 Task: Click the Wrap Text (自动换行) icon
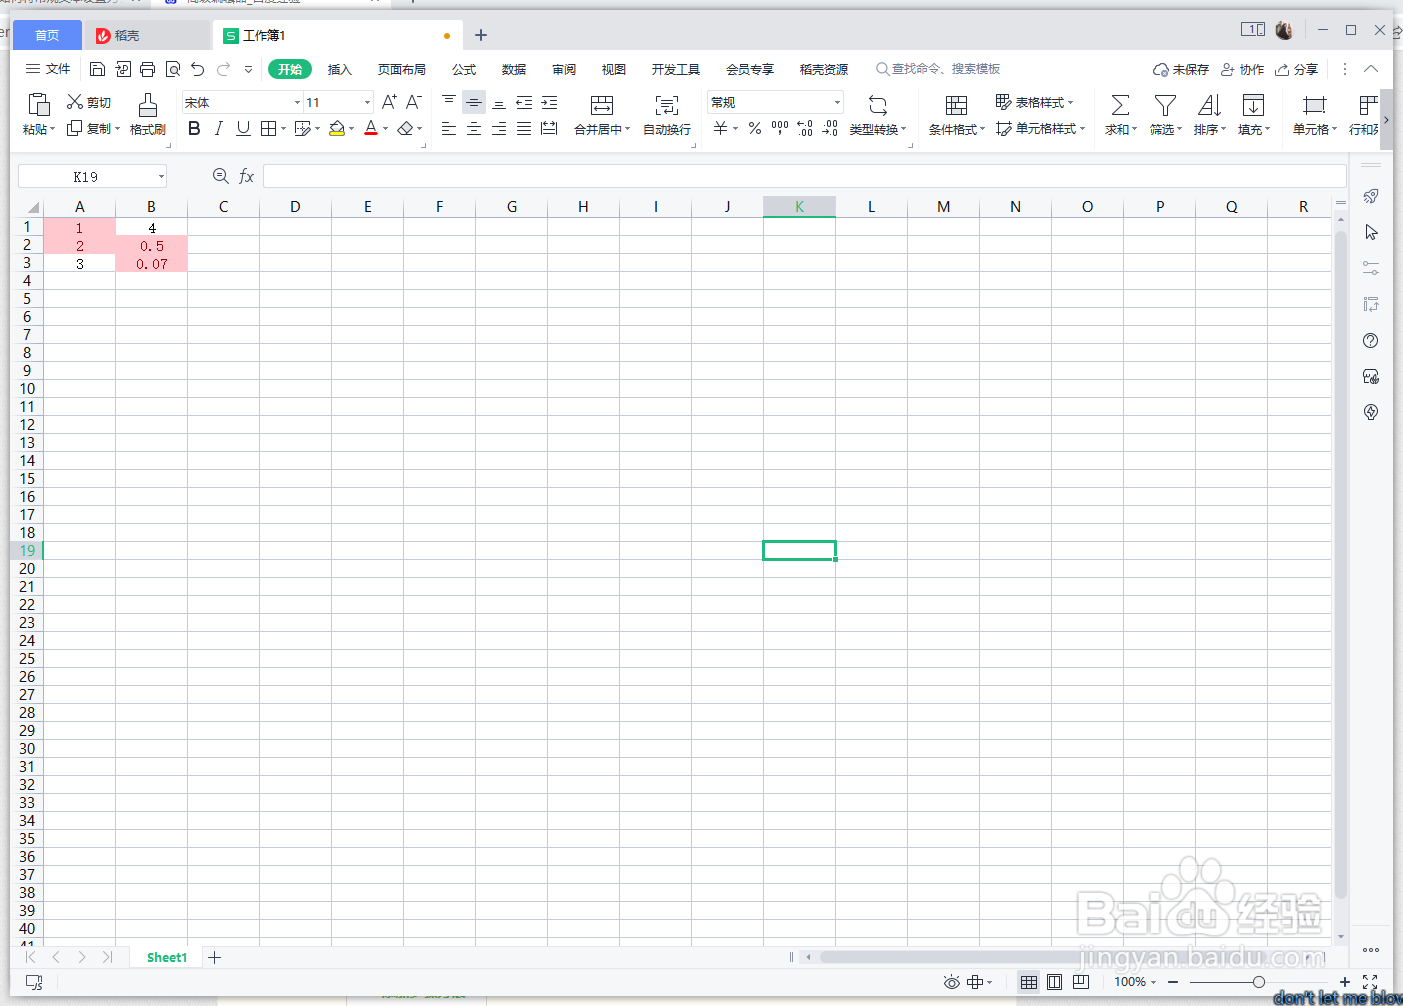tap(667, 105)
